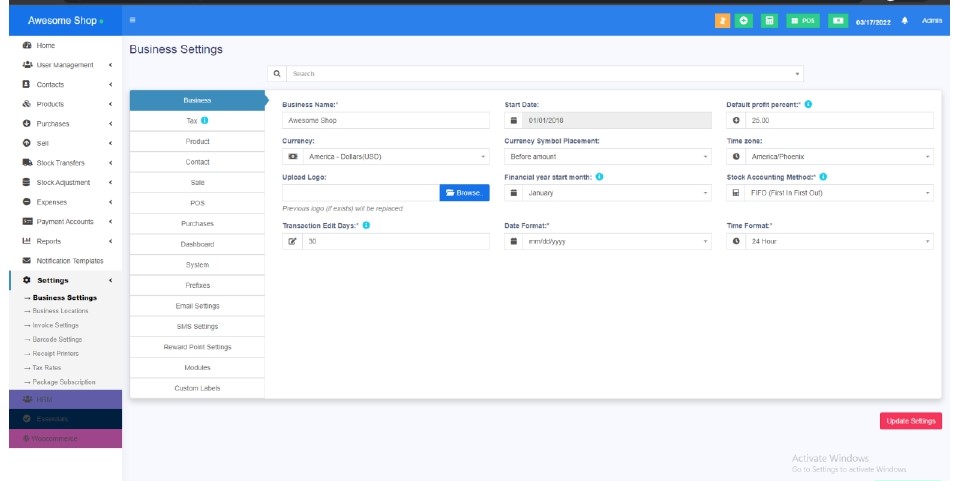Click info icon beside Default profit percent
The width and height of the screenshot is (953, 481).
point(808,104)
